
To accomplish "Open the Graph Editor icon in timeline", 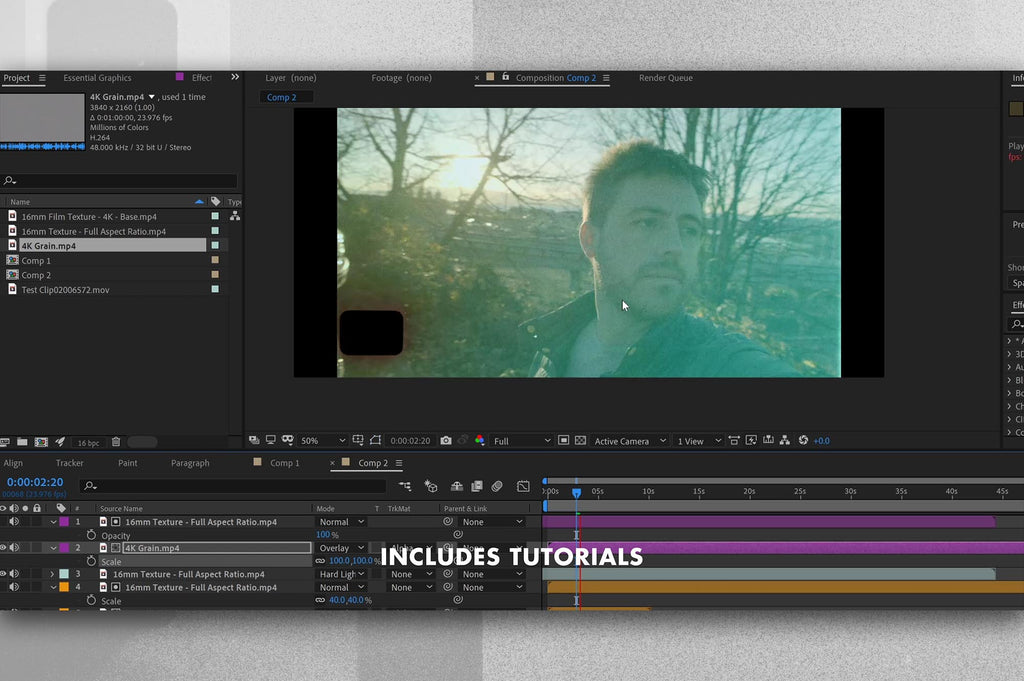I will click(523, 487).
